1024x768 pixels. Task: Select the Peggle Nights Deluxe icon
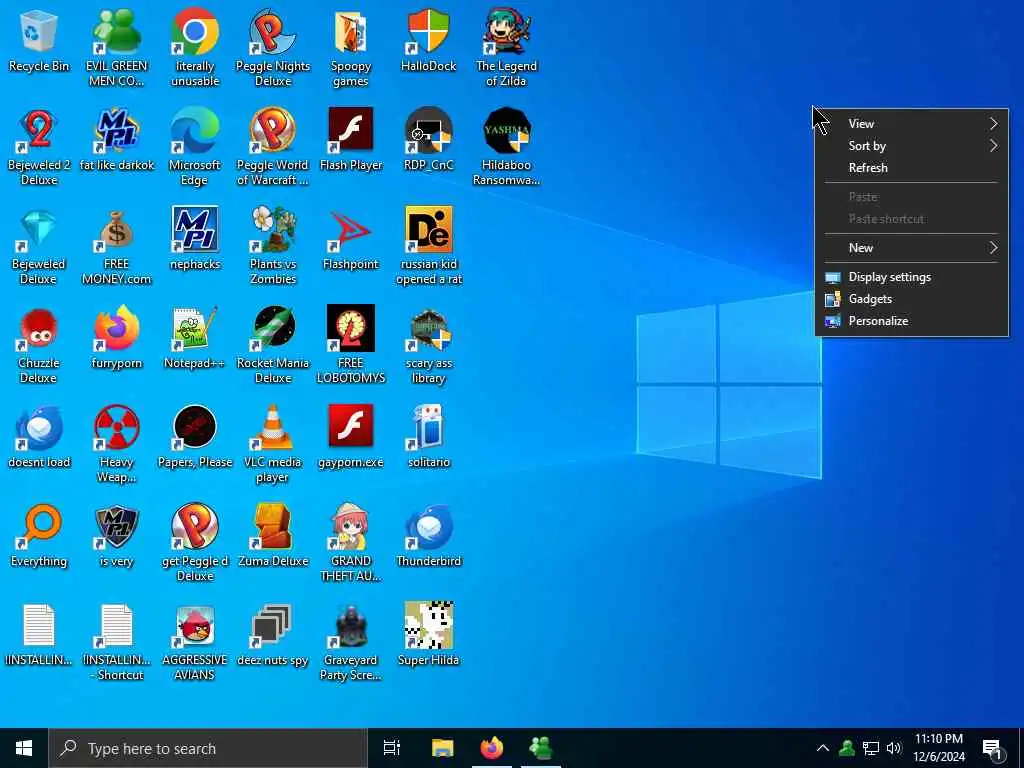(273, 31)
